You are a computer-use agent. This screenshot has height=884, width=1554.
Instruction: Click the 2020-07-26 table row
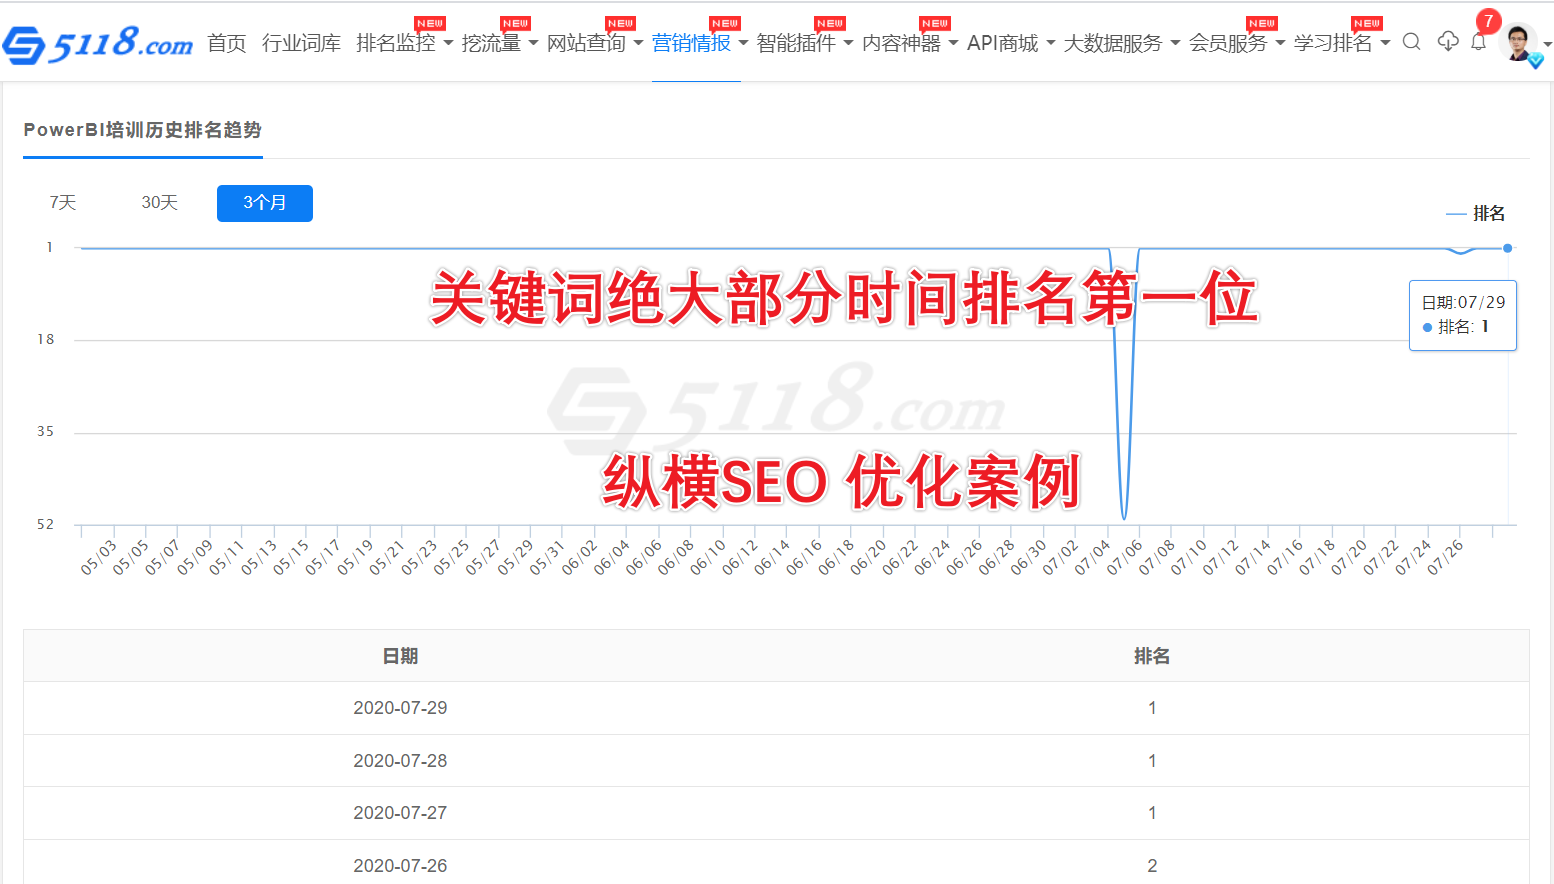pyautogui.click(x=776, y=865)
